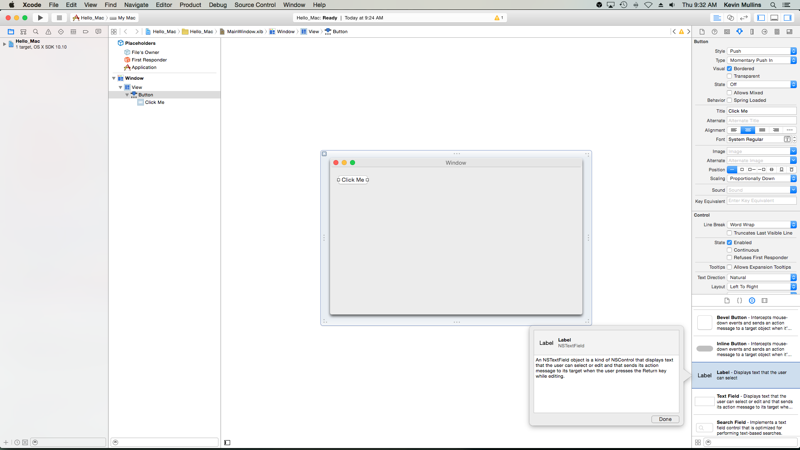
Task: Open the Line Break dropdown Word Wrap
Action: pyautogui.click(x=762, y=224)
